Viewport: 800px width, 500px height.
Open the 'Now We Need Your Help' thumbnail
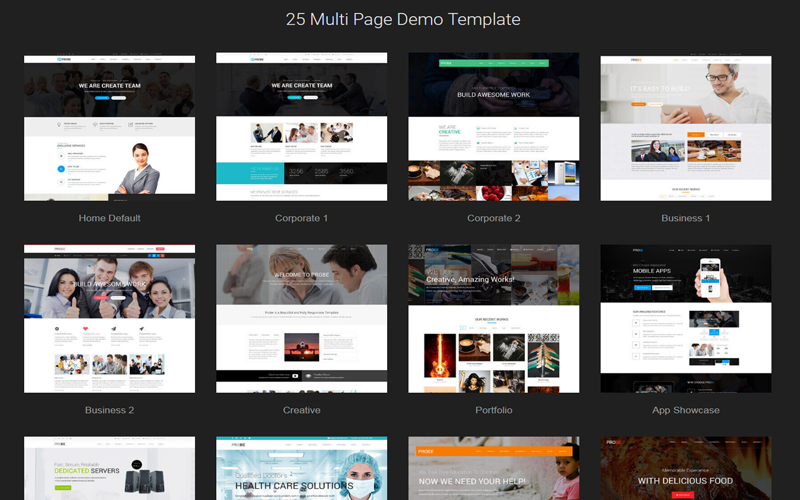coord(493,468)
